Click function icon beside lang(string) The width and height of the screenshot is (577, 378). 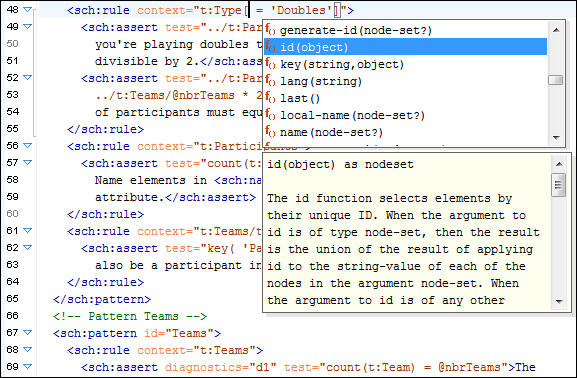tap(270, 81)
